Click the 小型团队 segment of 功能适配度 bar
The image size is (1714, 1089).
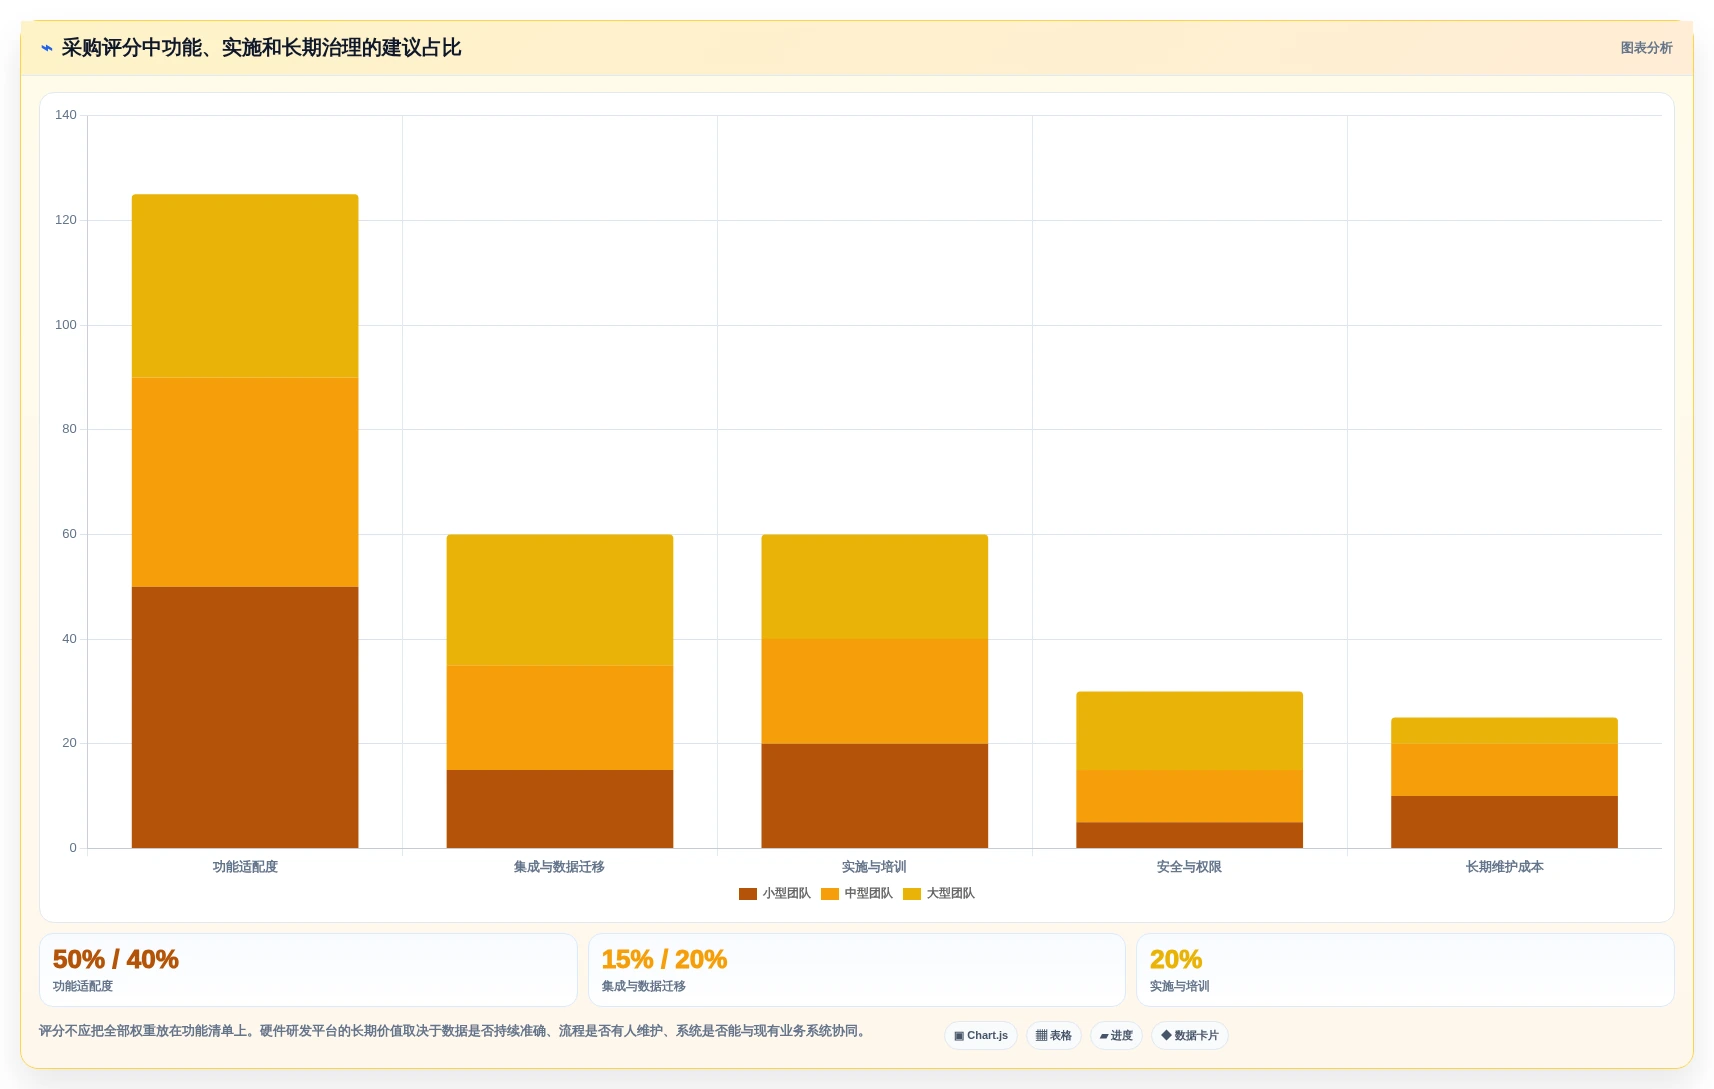point(245,717)
